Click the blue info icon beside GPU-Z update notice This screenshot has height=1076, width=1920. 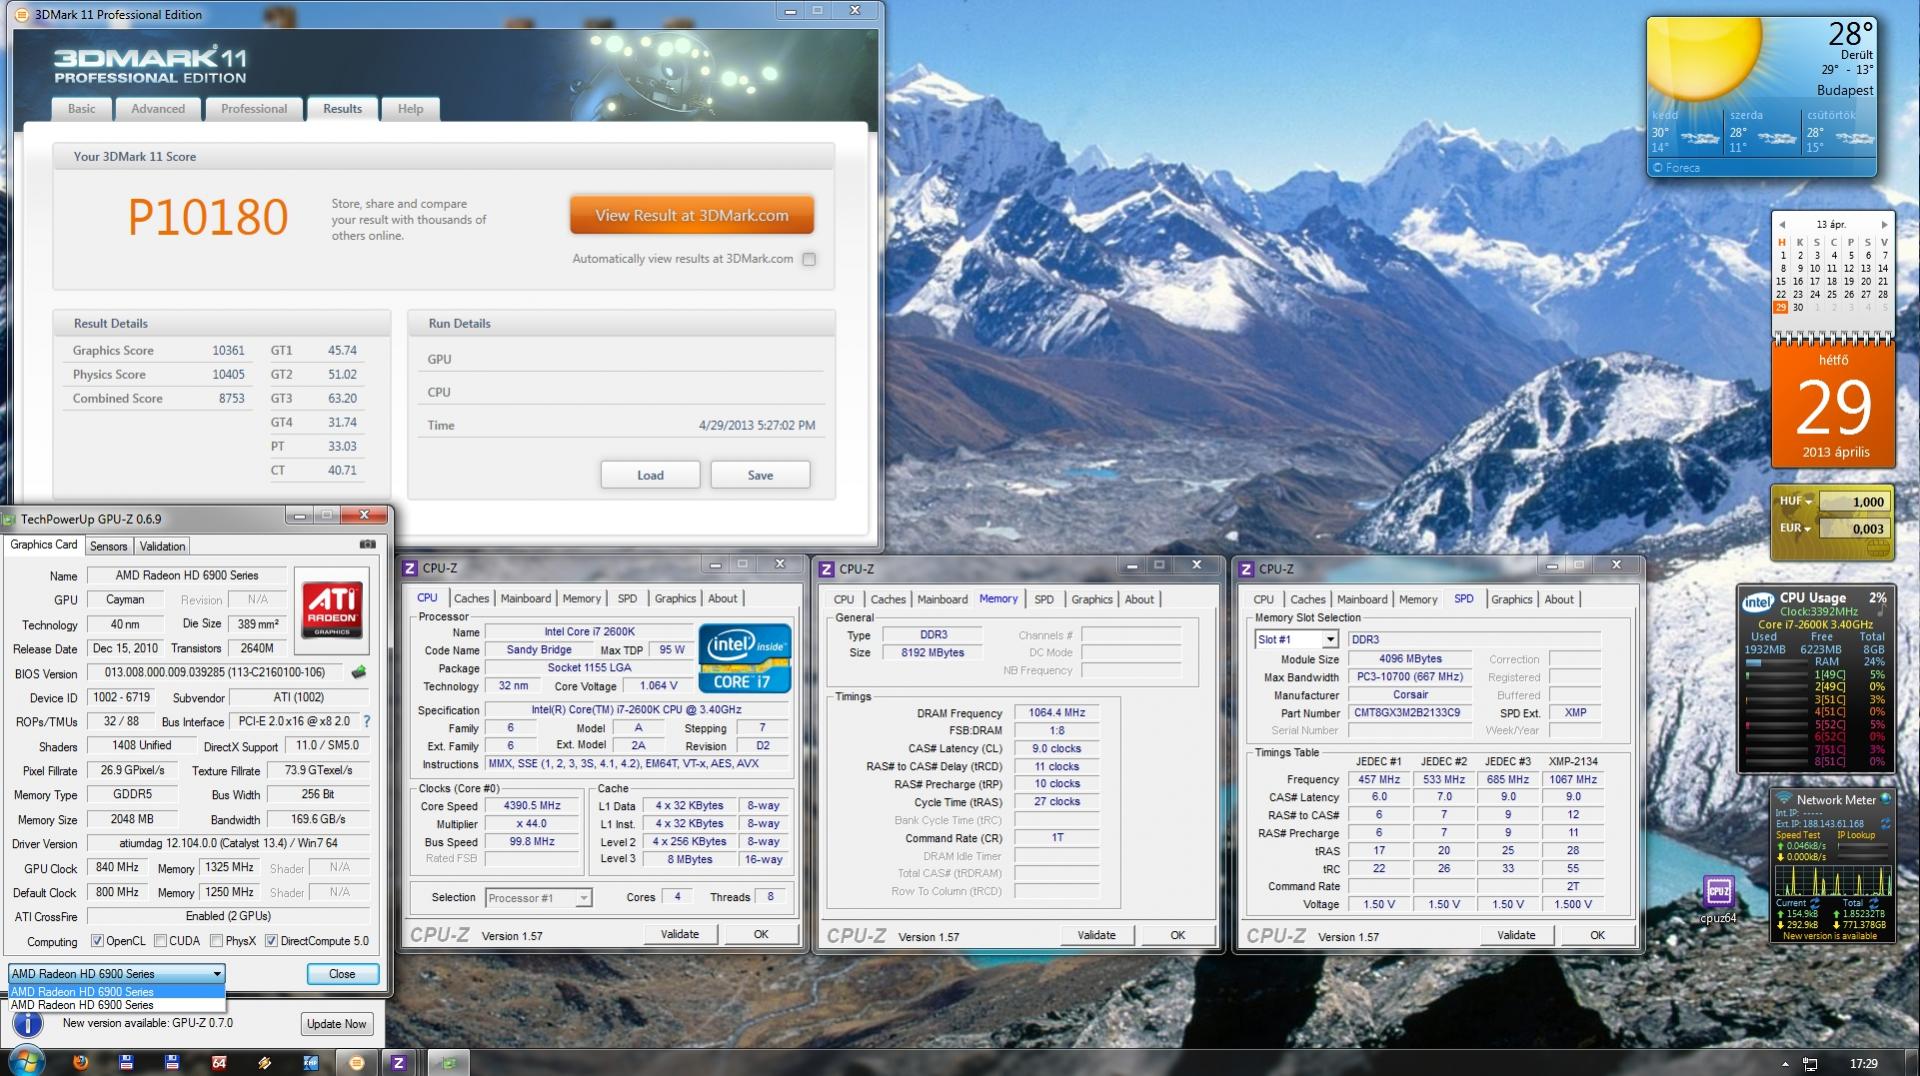[x=28, y=1023]
